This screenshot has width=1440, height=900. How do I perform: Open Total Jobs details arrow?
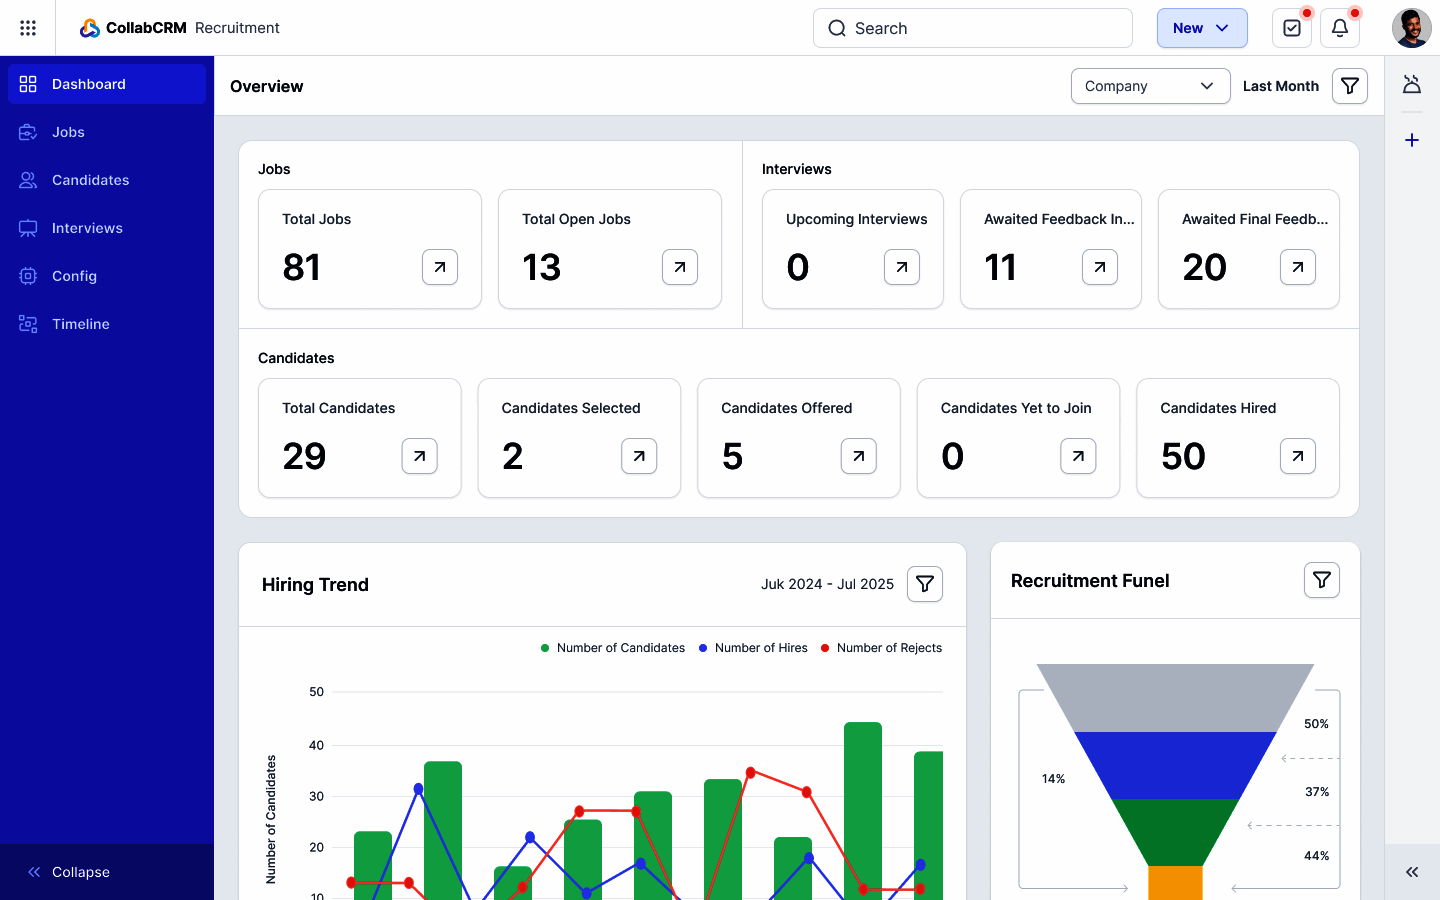tap(440, 267)
